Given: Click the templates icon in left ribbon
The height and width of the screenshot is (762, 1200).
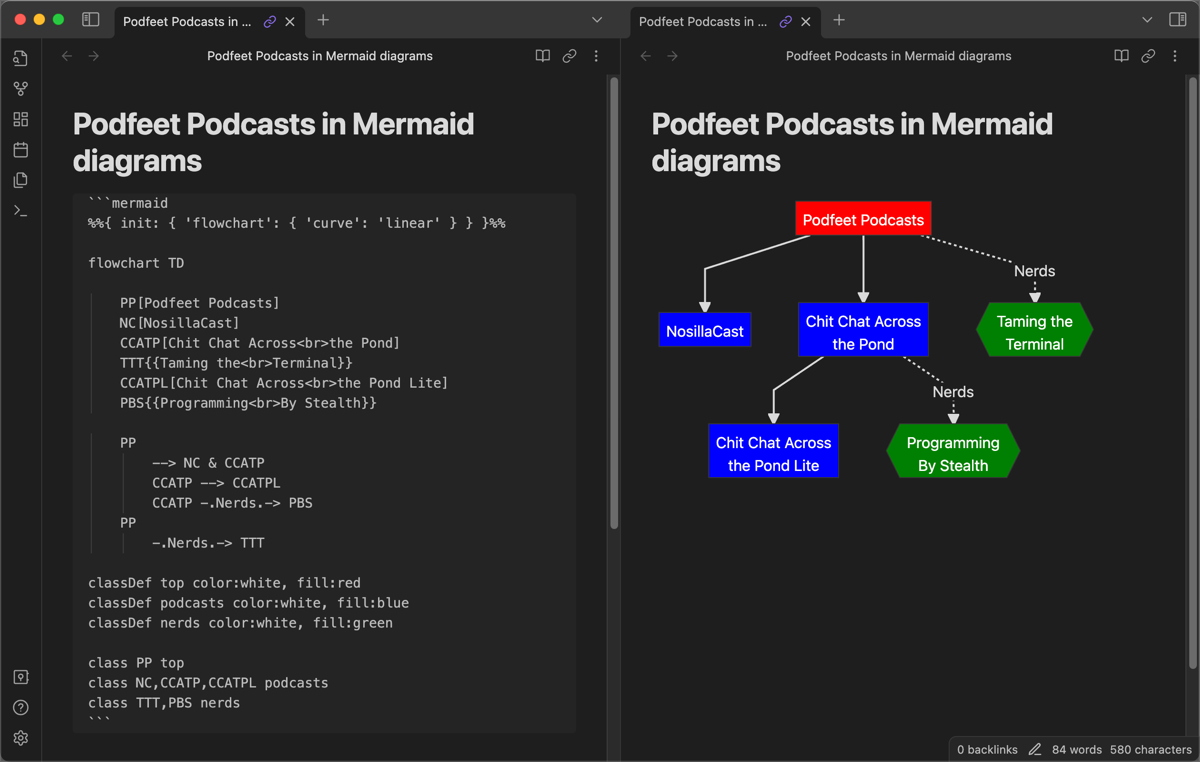Looking at the screenshot, I should 21,181.
